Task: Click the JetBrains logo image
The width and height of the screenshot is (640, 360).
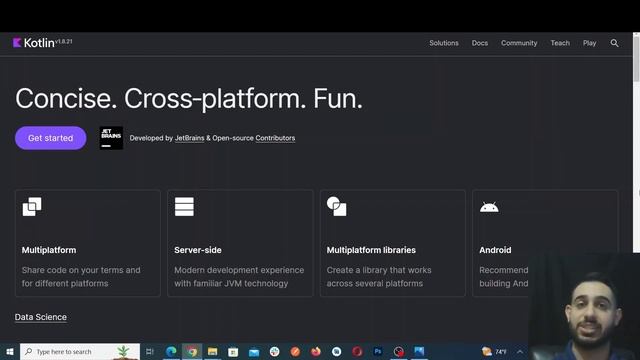Action: [111, 138]
